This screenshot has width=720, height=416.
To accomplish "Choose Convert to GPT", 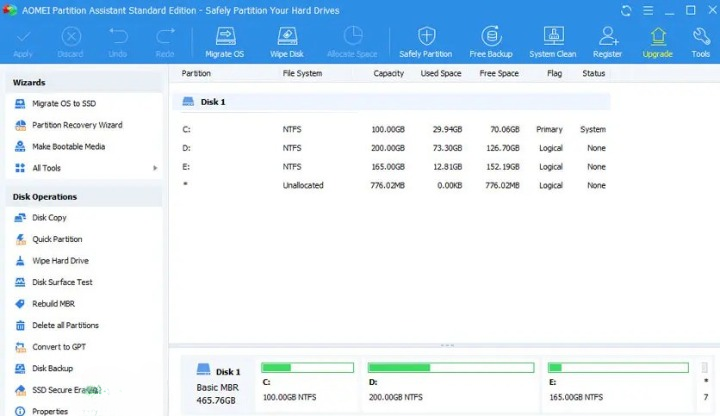I will [x=59, y=347].
